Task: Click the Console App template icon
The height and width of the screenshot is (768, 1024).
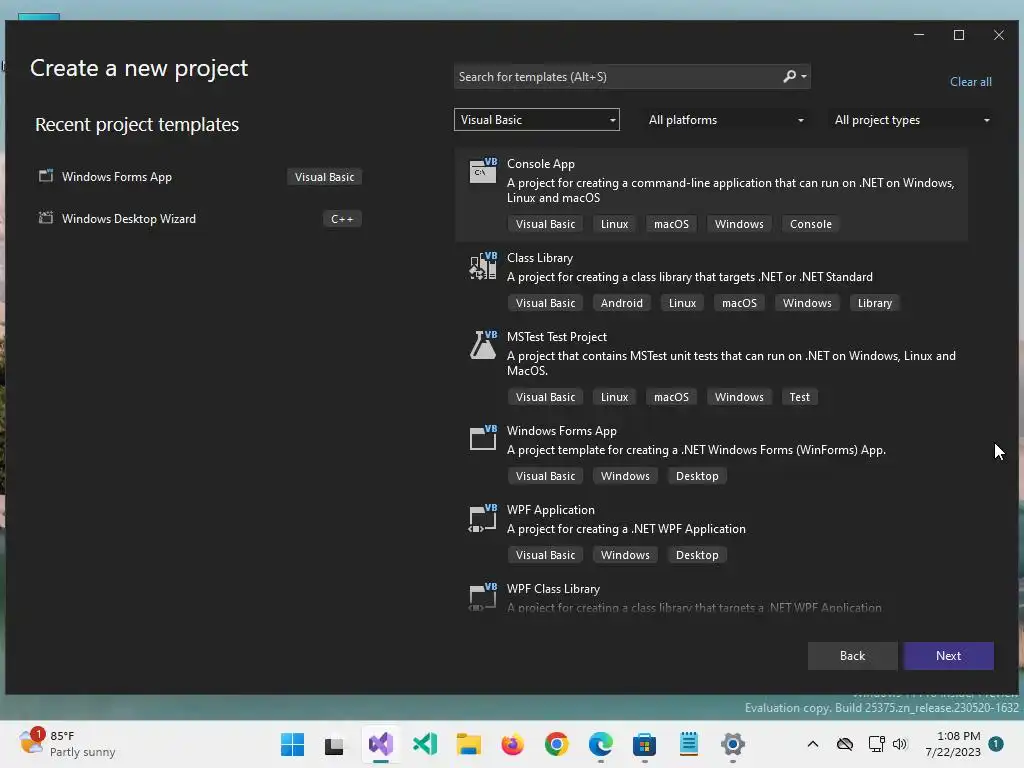Action: [x=483, y=171]
